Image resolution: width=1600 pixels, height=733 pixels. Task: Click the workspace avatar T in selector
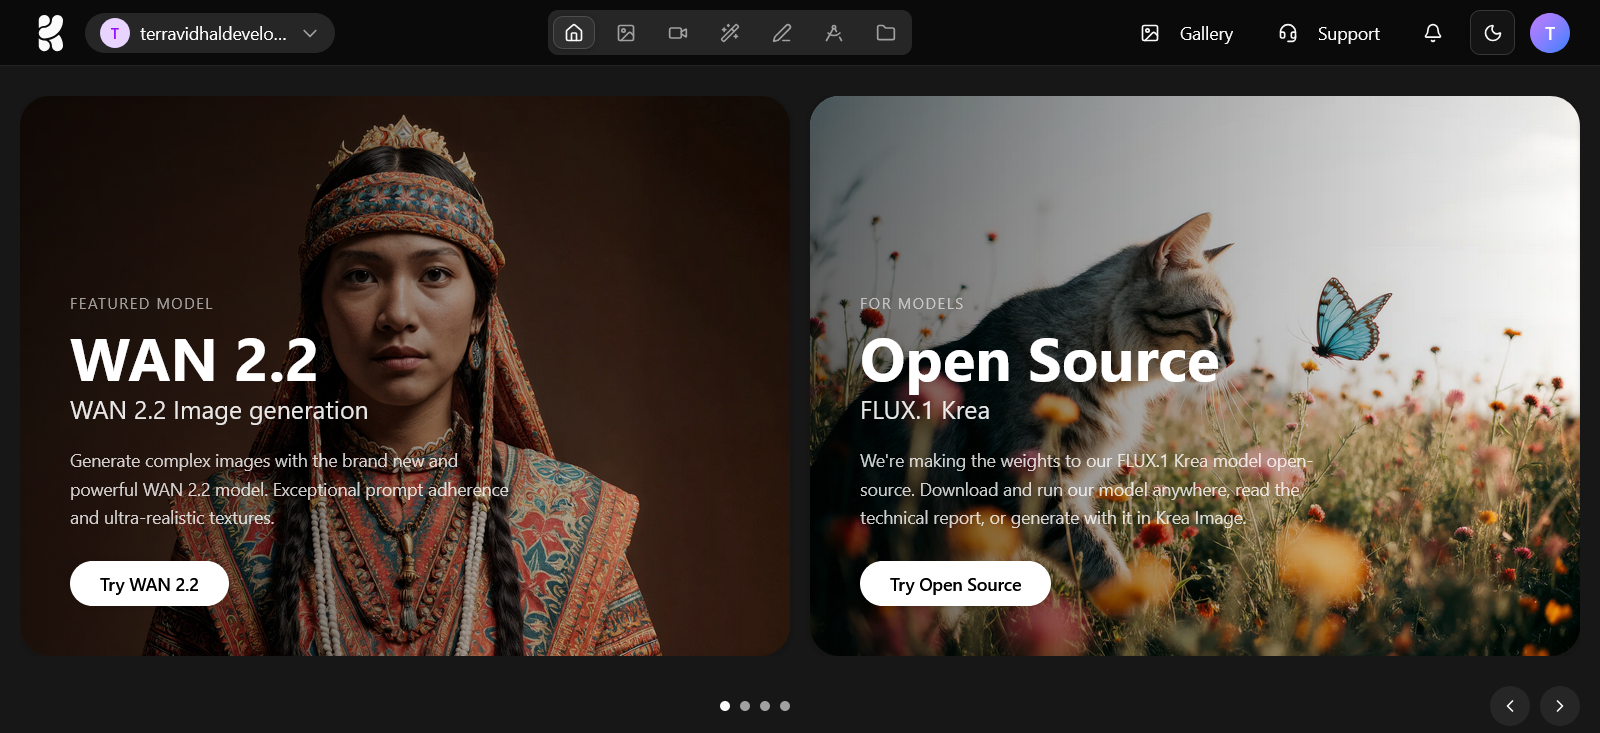point(115,33)
